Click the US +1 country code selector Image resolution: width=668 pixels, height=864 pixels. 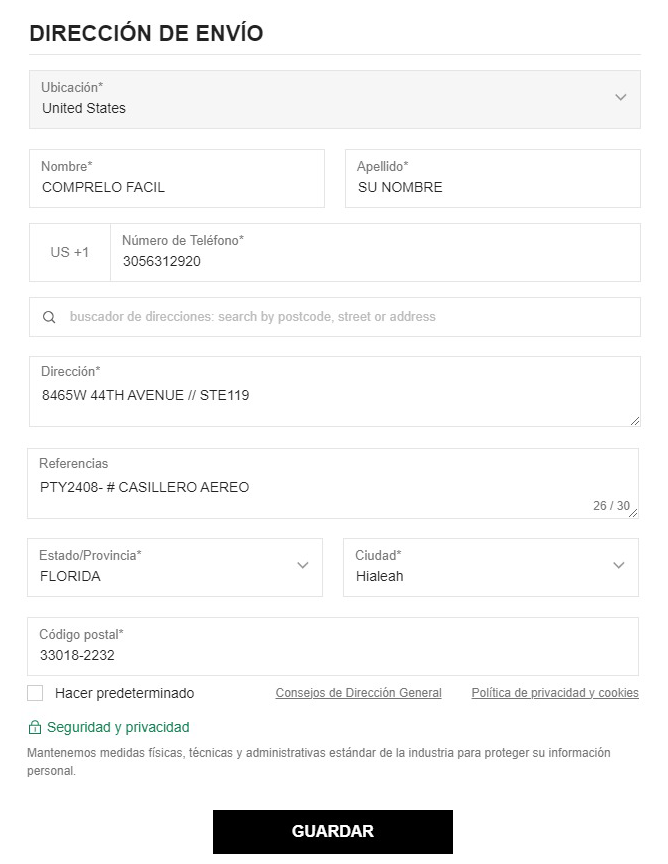pos(70,252)
